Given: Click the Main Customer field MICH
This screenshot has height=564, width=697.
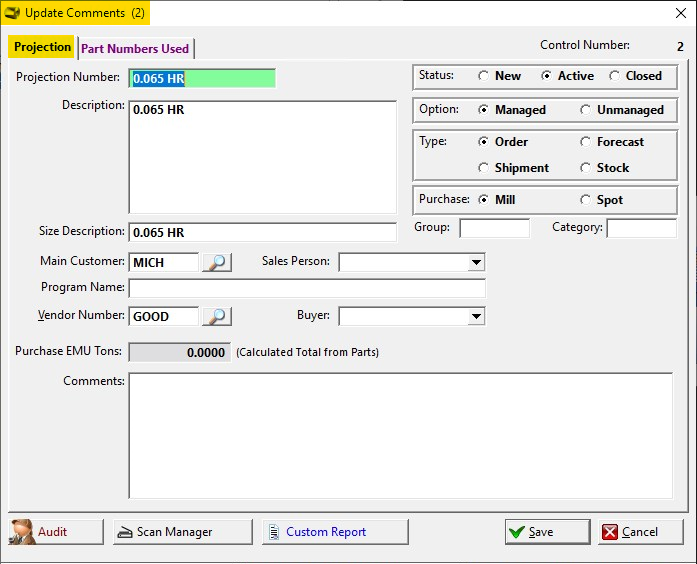Looking at the screenshot, I should click(164, 262).
